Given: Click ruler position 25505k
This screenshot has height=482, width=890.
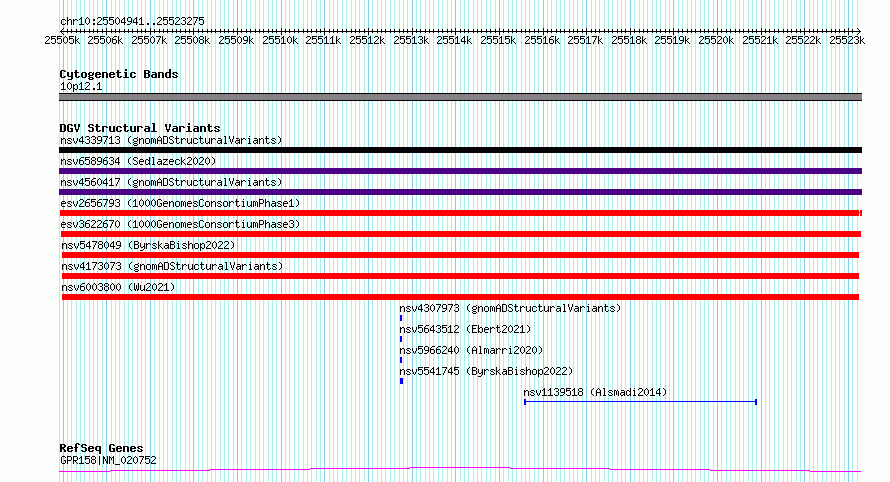Looking at the screenshot, I should click(62, 40).
